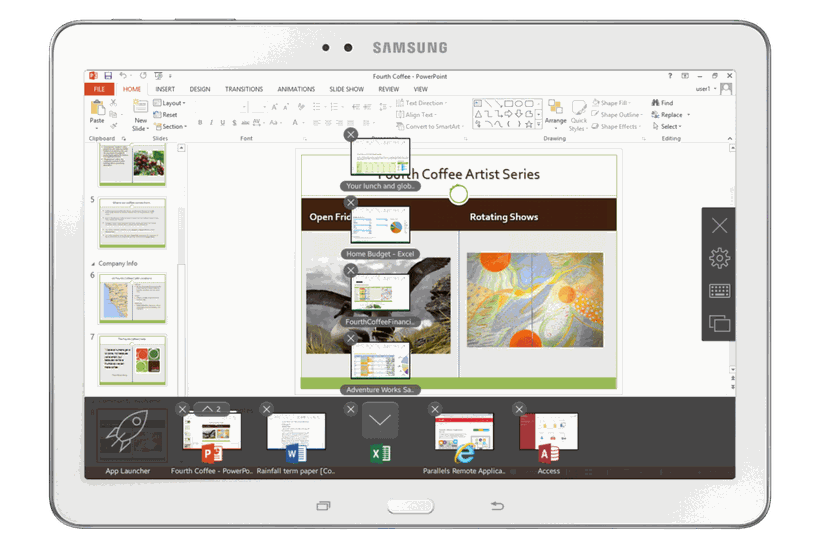Show the keyboard from side toolbar
Image resolution: width=820 pixels, height=547 pixels.
[x=720, y=291]
